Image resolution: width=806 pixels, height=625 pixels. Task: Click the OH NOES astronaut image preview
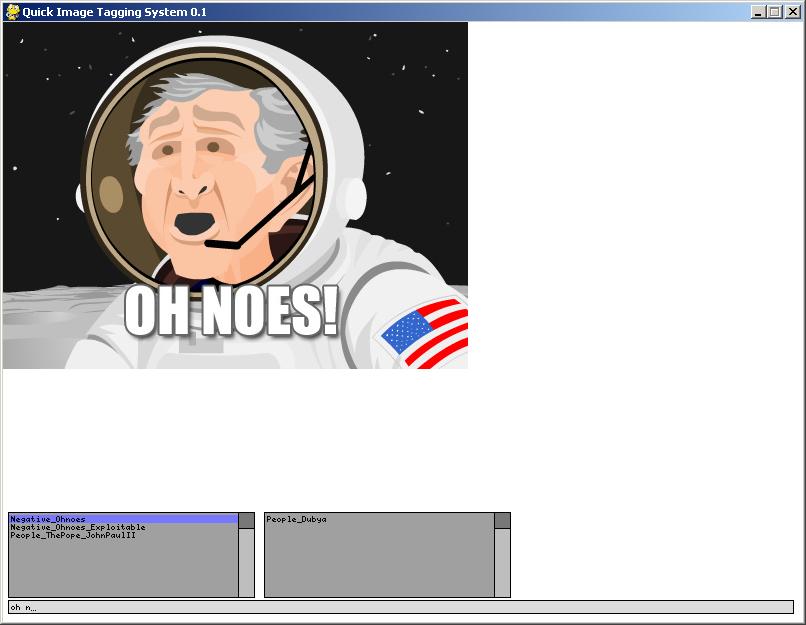tap(235, 195)
